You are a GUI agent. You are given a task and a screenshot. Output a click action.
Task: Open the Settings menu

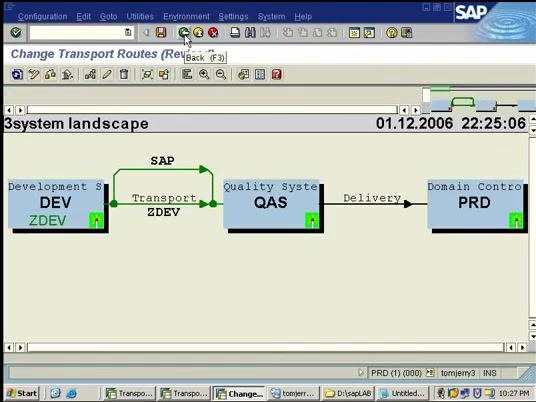click(x=233, y=16)
